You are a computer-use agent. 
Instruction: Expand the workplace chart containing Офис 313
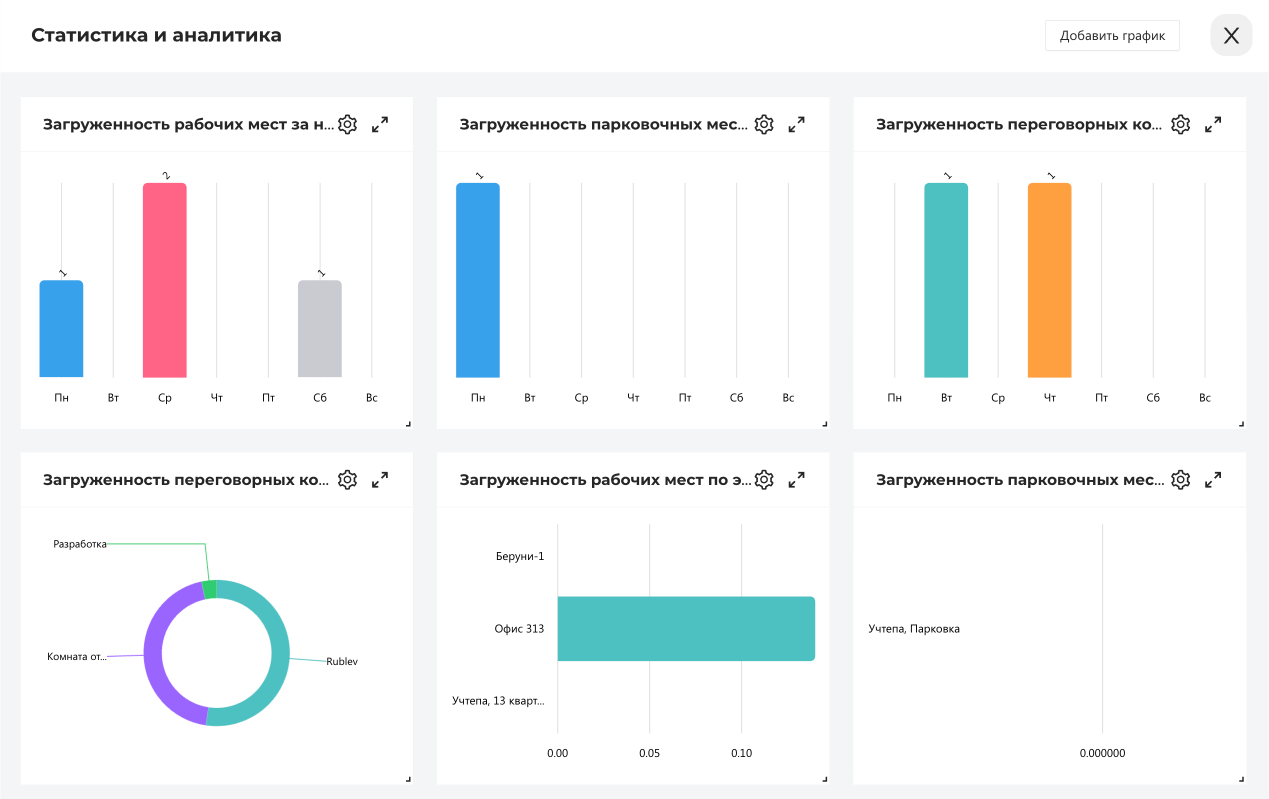click(x=797, y=480)
